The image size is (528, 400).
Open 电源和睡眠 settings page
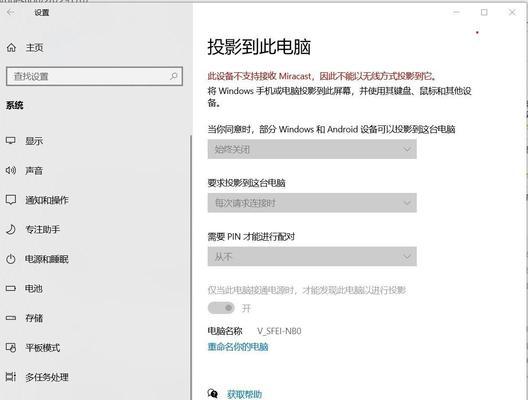(x=47, y=259)
